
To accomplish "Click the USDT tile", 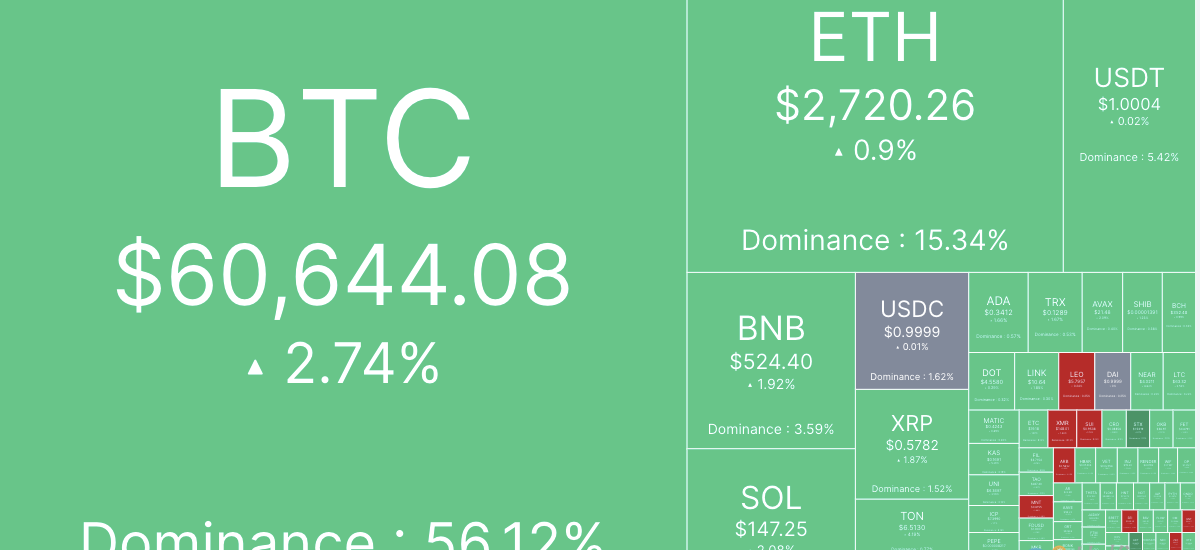I will 1131,135.
